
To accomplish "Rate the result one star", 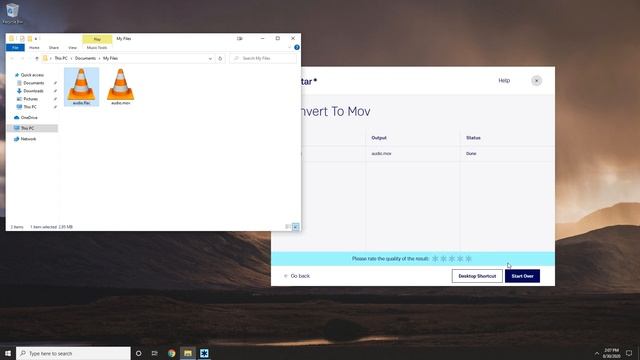I will 435,259.
